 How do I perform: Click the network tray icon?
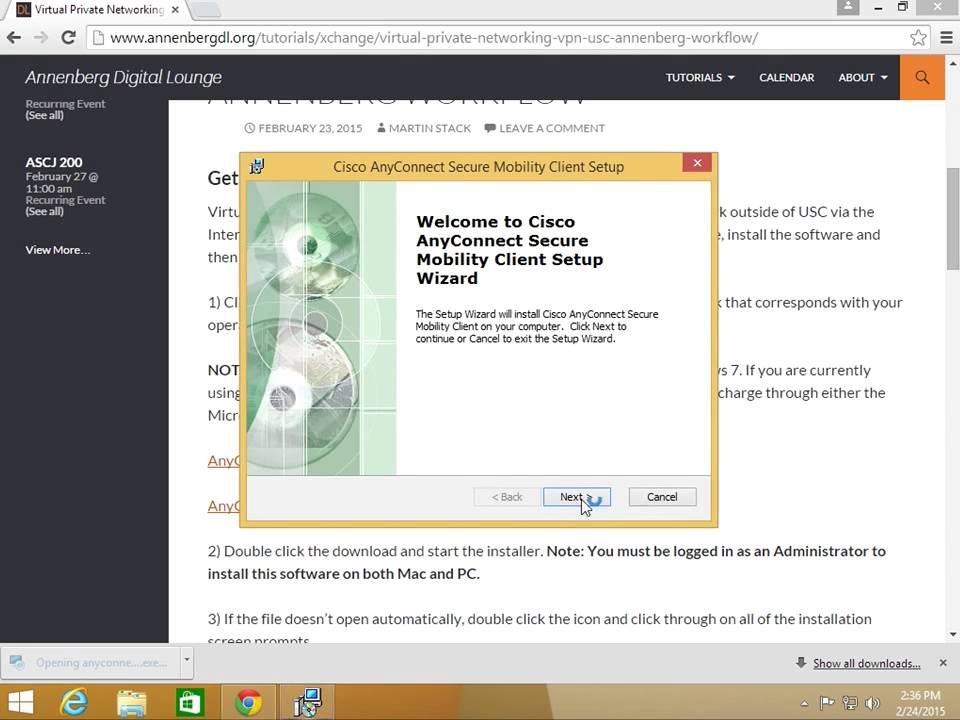click(850, 702)
